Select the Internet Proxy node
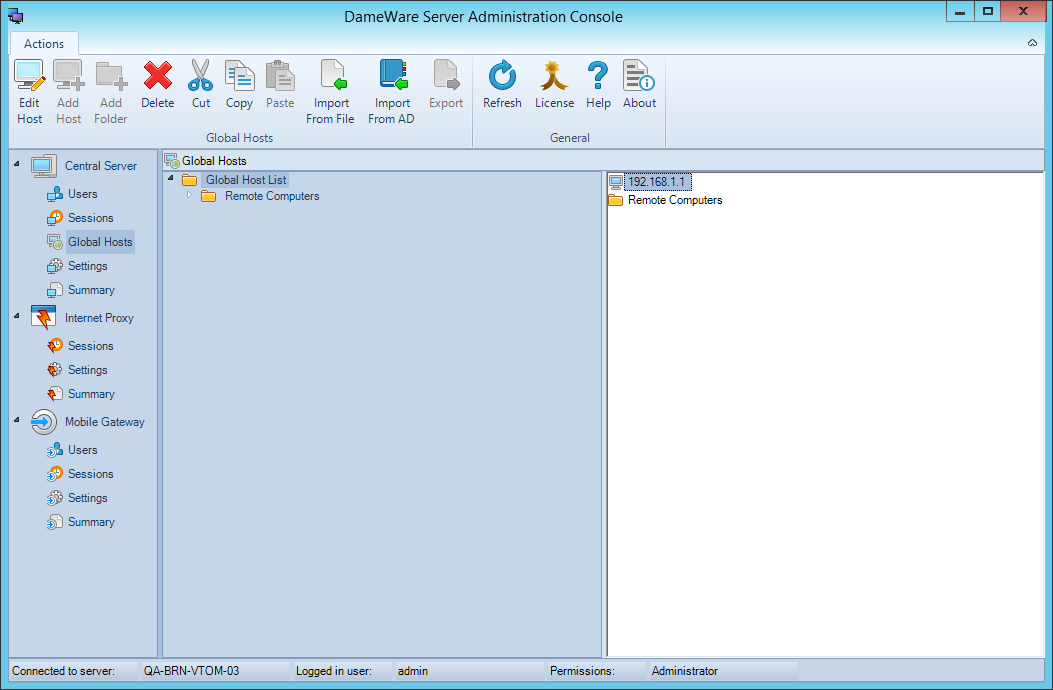1053x690 pixels. [x=99, y=318]
